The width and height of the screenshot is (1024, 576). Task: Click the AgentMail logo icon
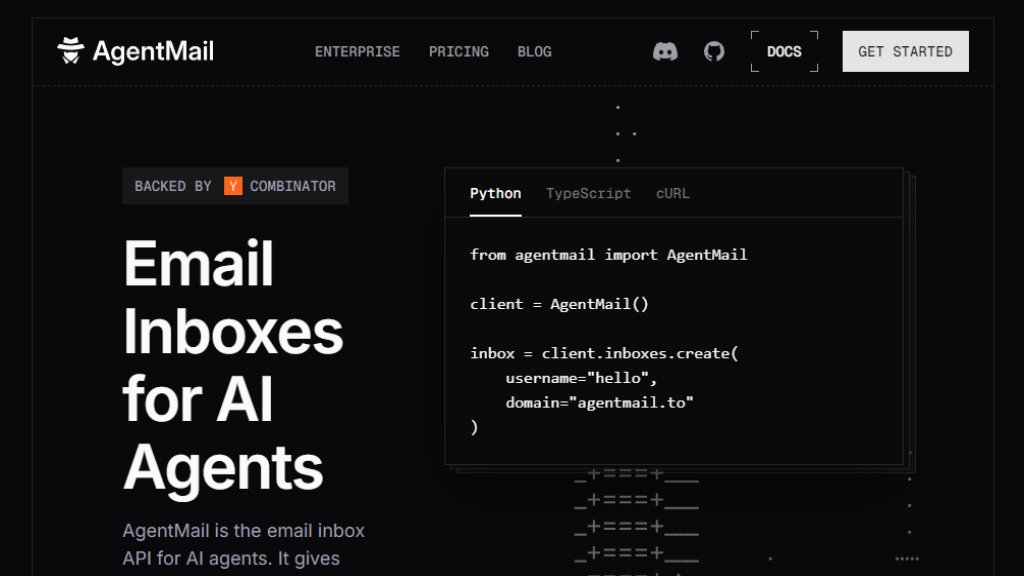click(x=71, y=51)
